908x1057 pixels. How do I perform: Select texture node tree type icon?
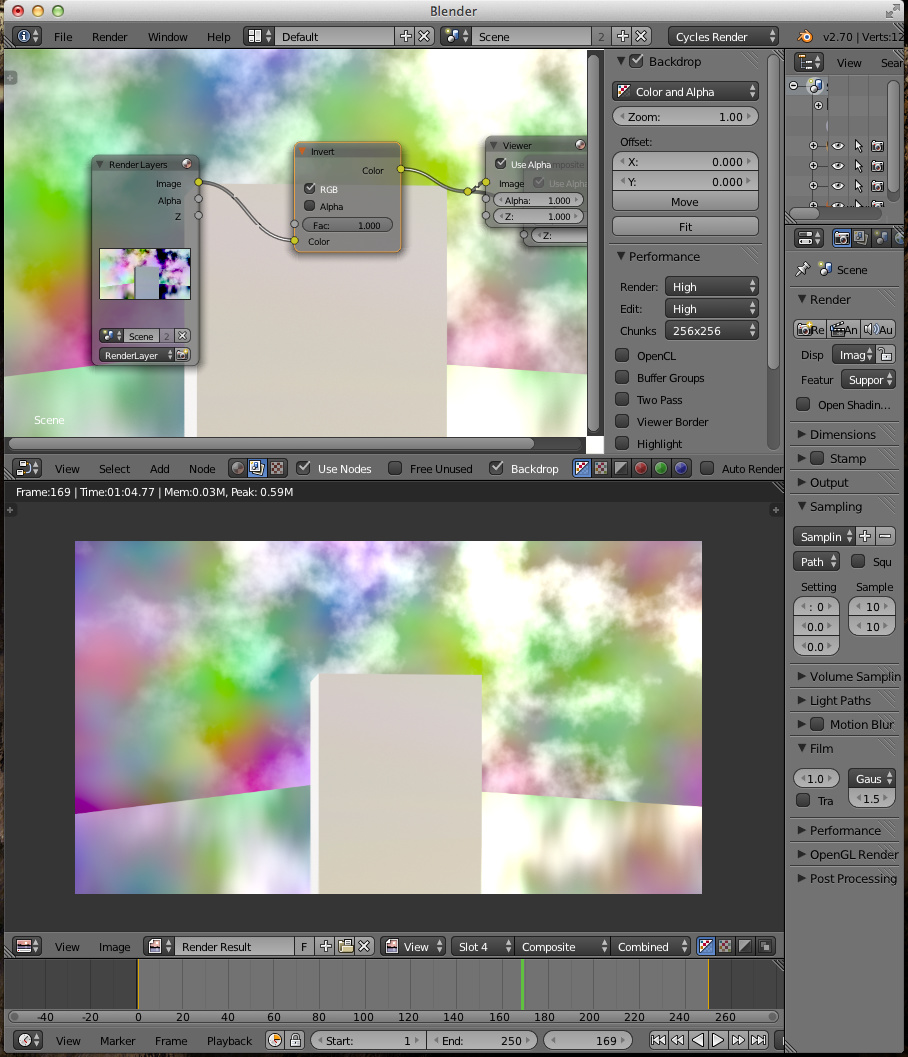coord(276,468)
